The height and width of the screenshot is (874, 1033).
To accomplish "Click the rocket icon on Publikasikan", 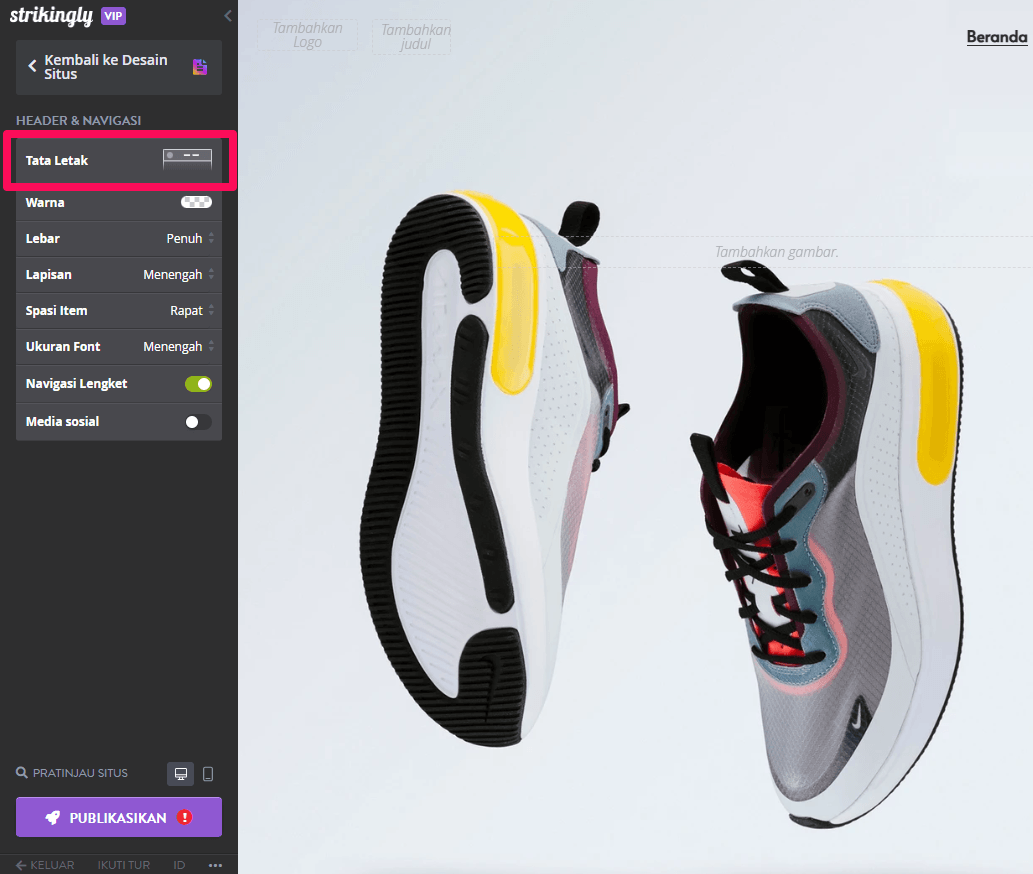I will pyautogui.click(x=52, y=817).
